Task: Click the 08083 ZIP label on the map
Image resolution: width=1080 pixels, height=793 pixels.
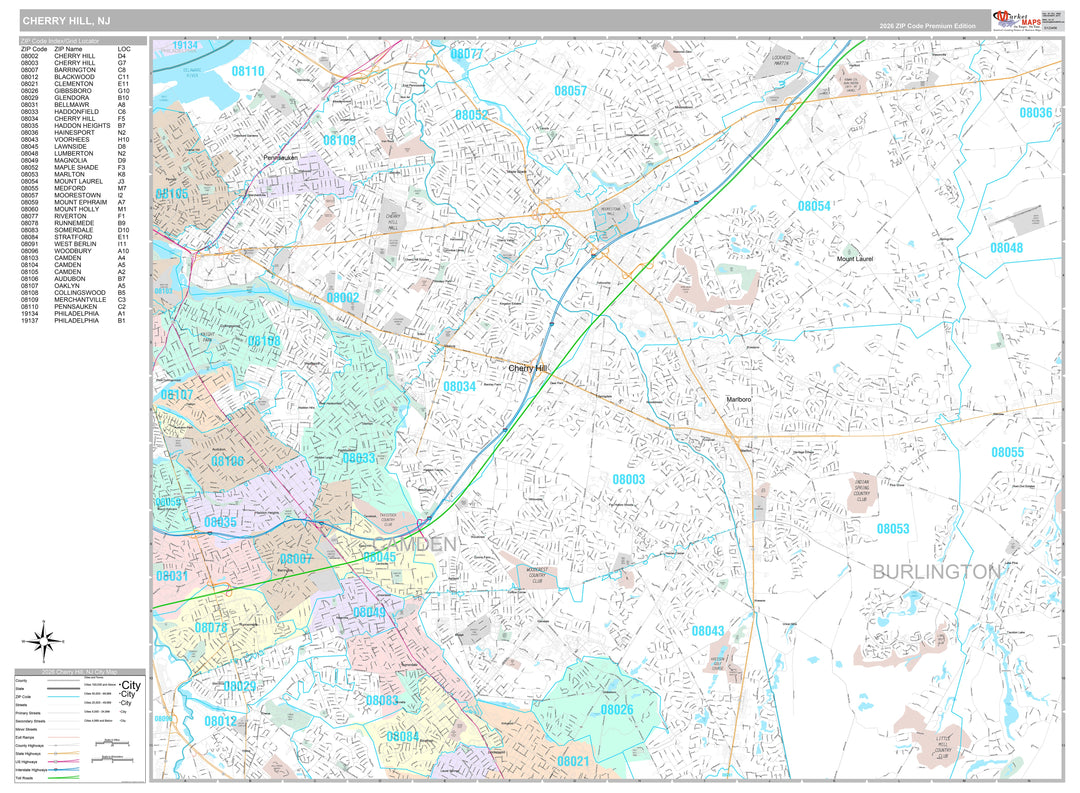Action: 382,701
